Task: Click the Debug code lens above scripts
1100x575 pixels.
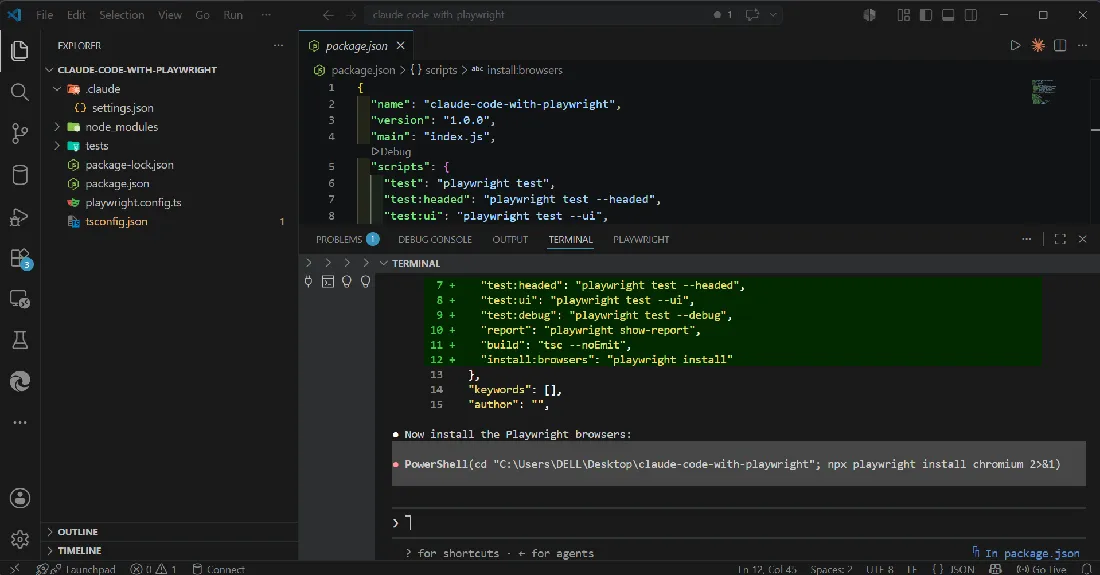Action: point(391,151)
